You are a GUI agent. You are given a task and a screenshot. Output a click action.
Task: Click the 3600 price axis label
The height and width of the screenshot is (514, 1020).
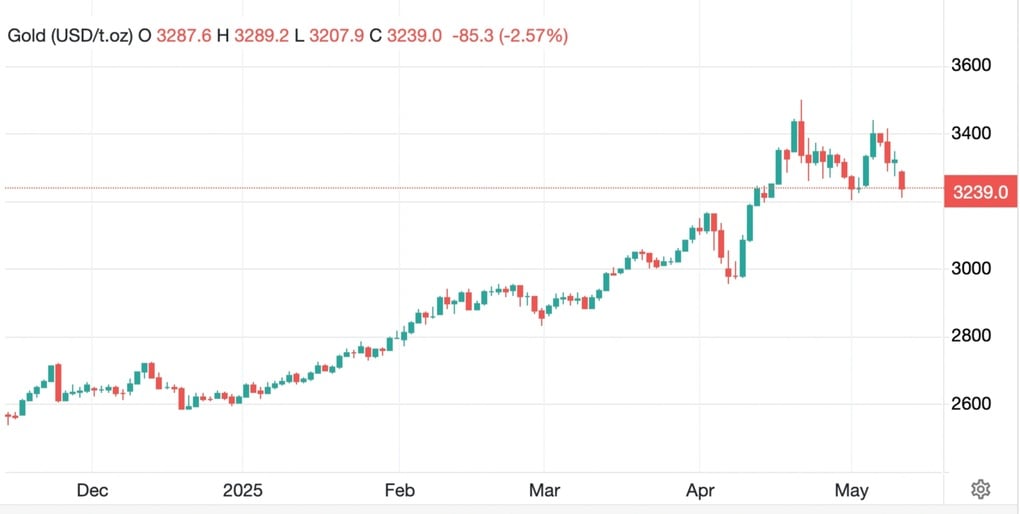tap(971, 66)
